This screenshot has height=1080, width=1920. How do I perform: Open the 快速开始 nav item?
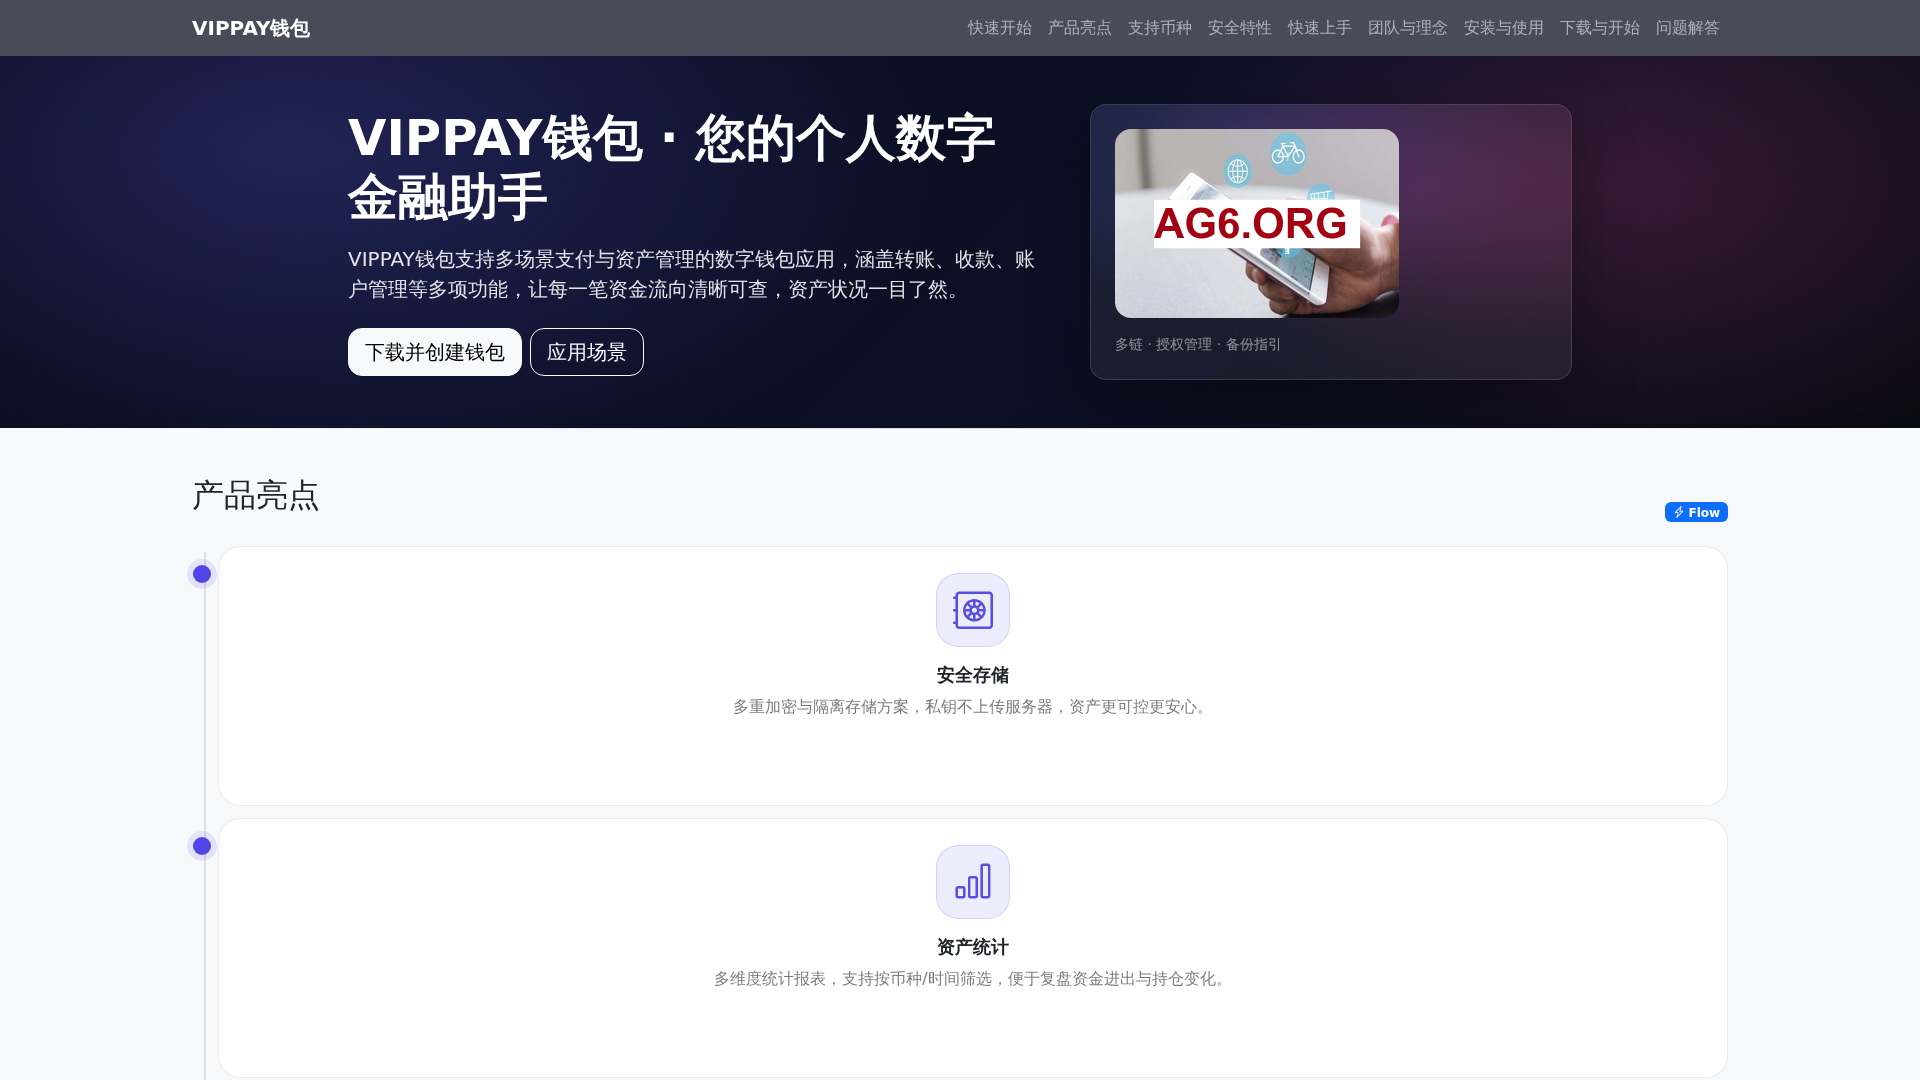click(x=999, y=28)
